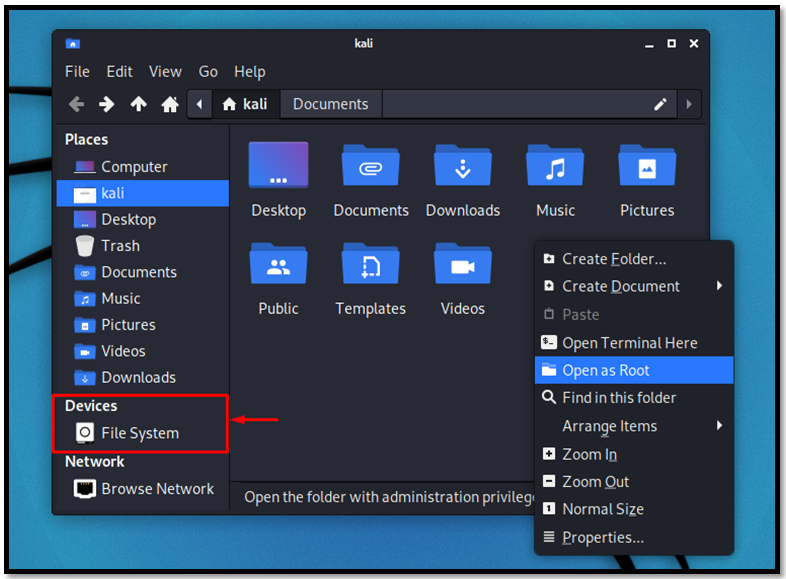
Task: Select Pictures in Places sidebar
Action: coord(143,325)
